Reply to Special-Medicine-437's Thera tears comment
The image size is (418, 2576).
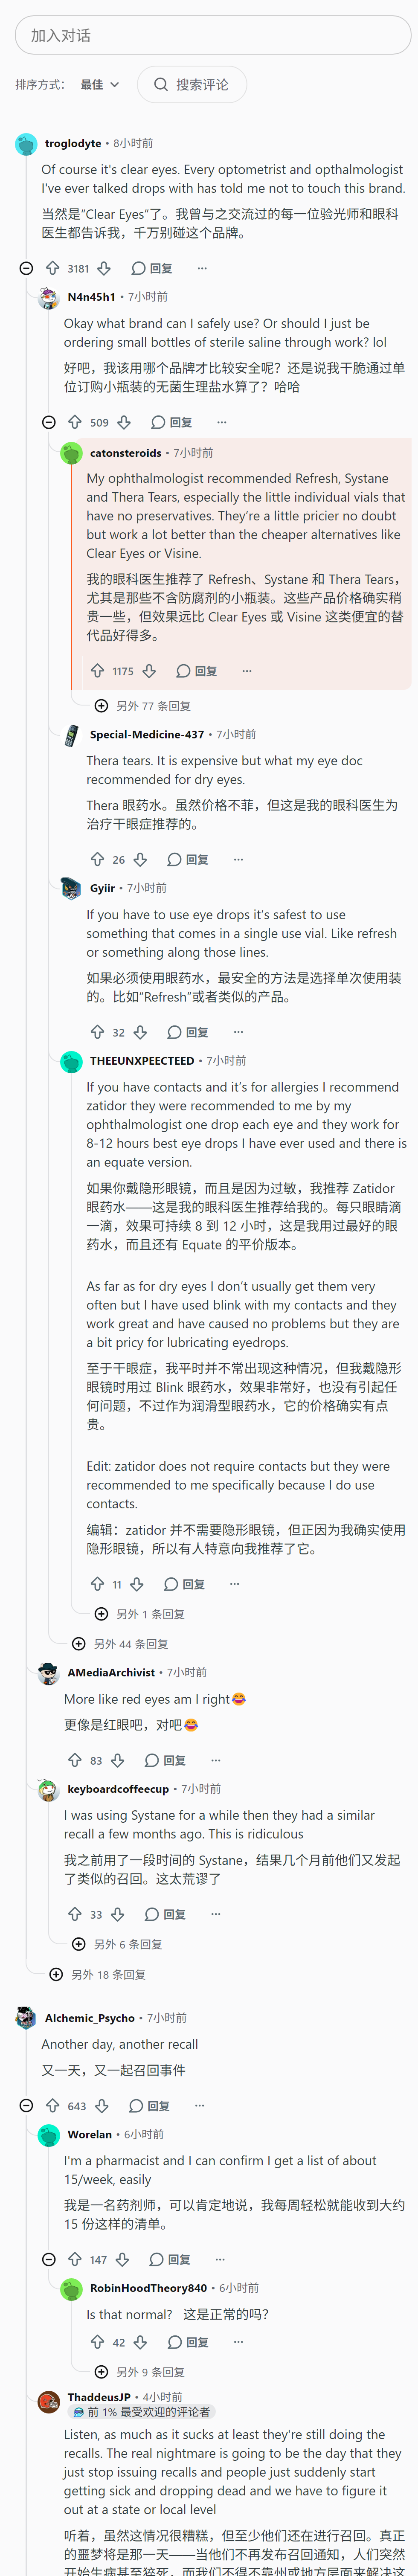pyautogui.click(x=188, y=859)
